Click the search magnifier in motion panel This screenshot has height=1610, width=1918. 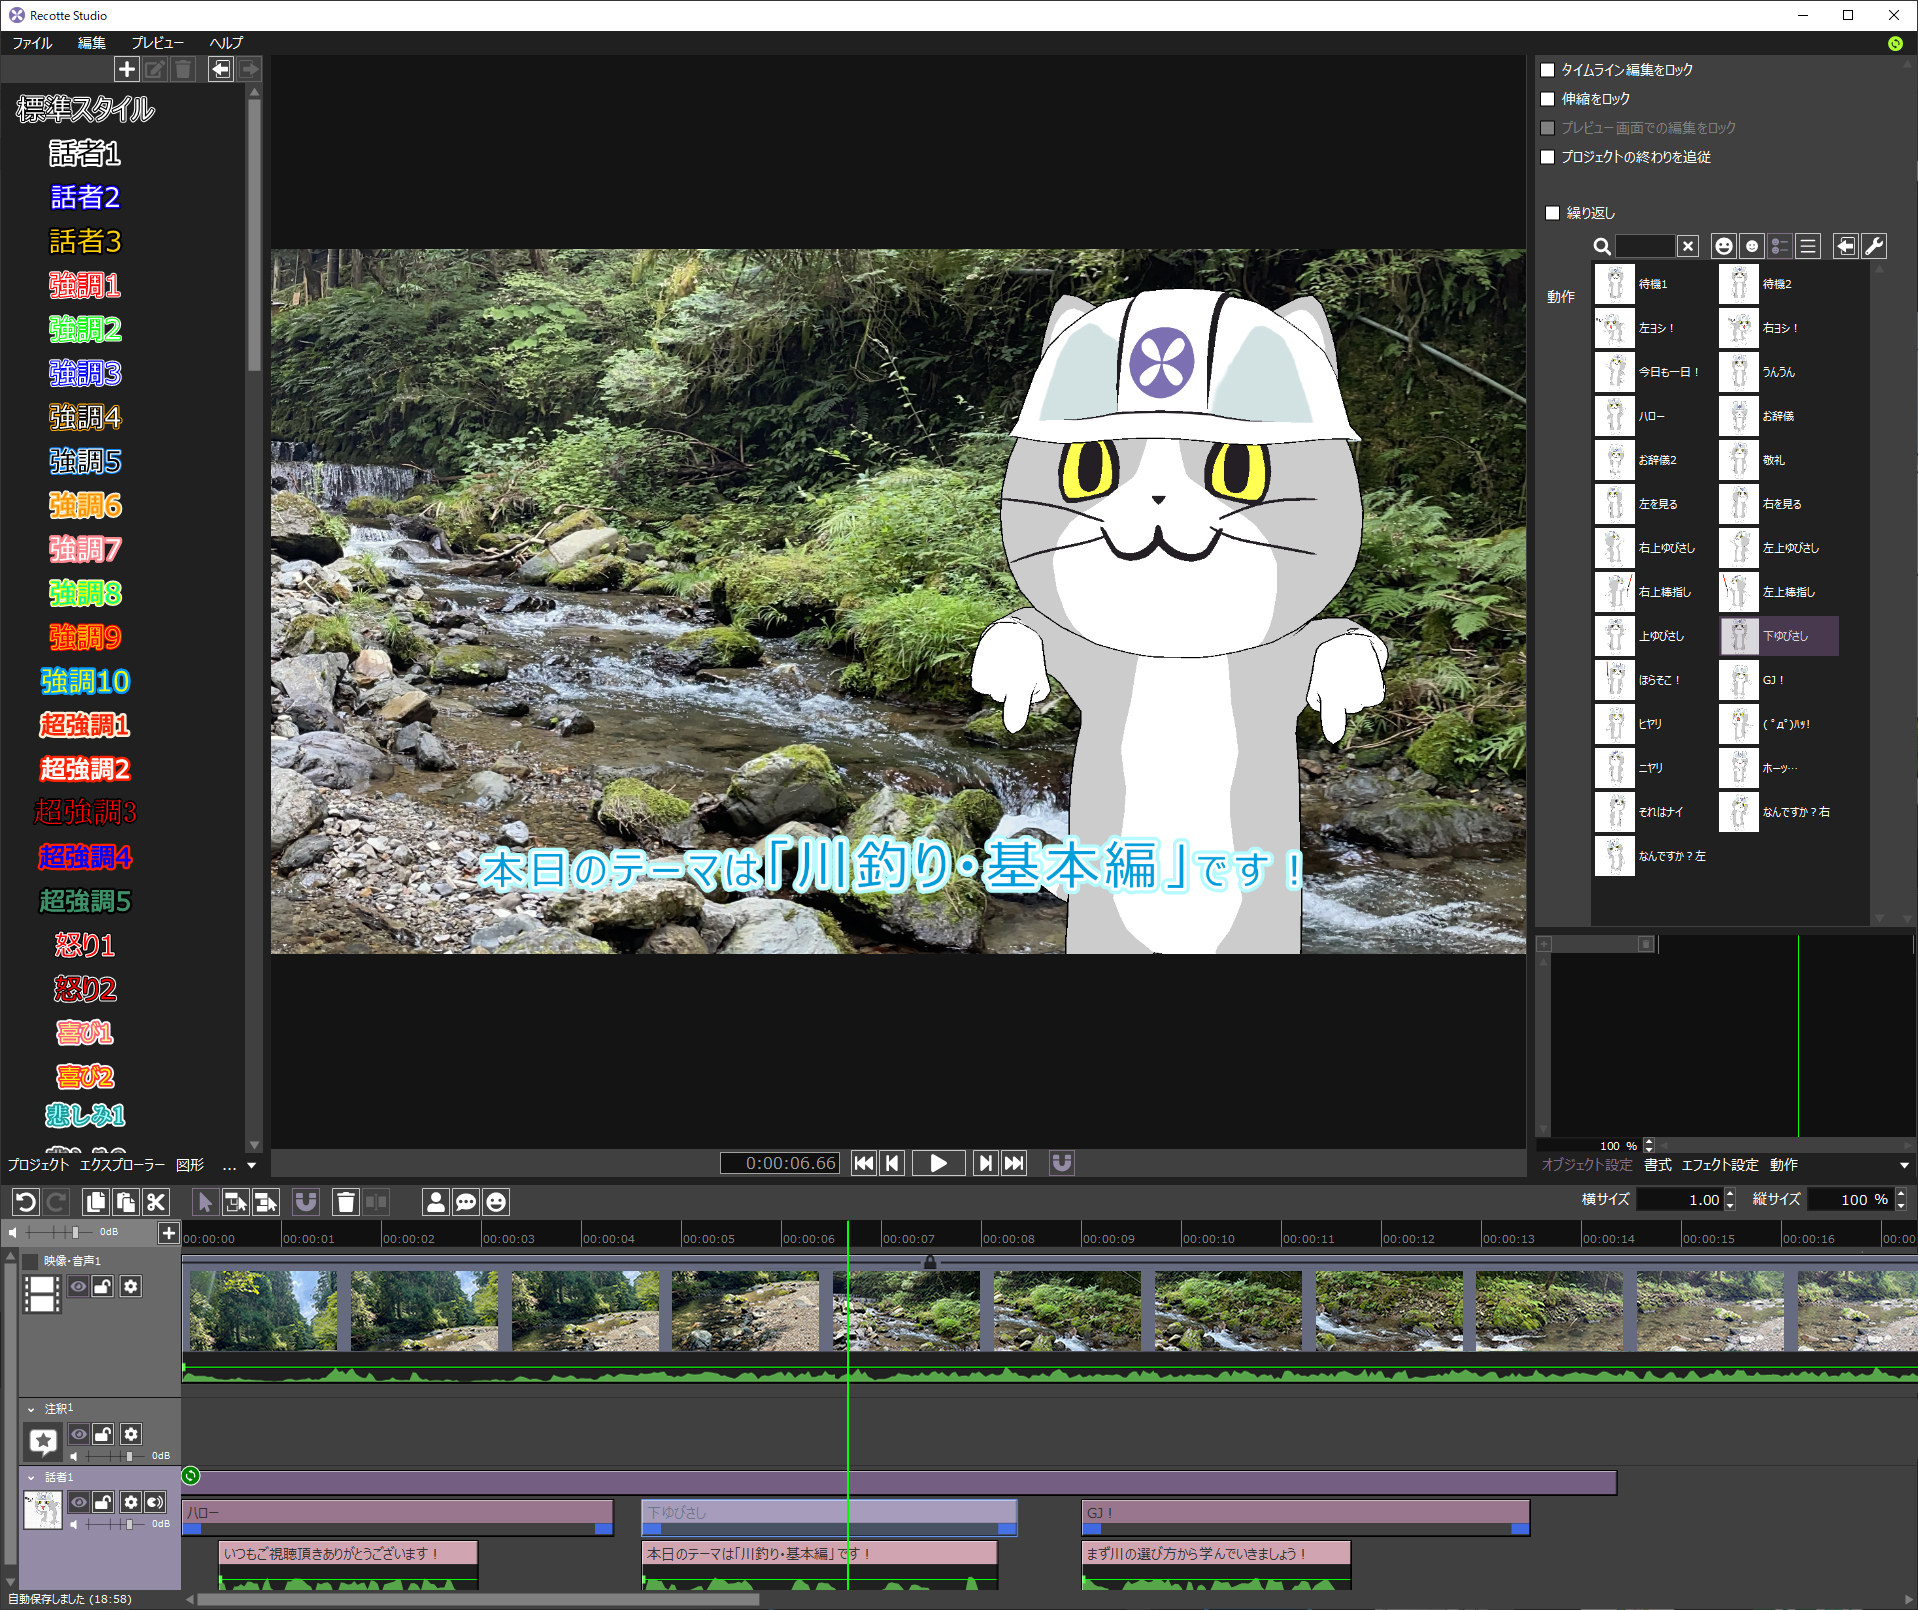(1602, 246)
